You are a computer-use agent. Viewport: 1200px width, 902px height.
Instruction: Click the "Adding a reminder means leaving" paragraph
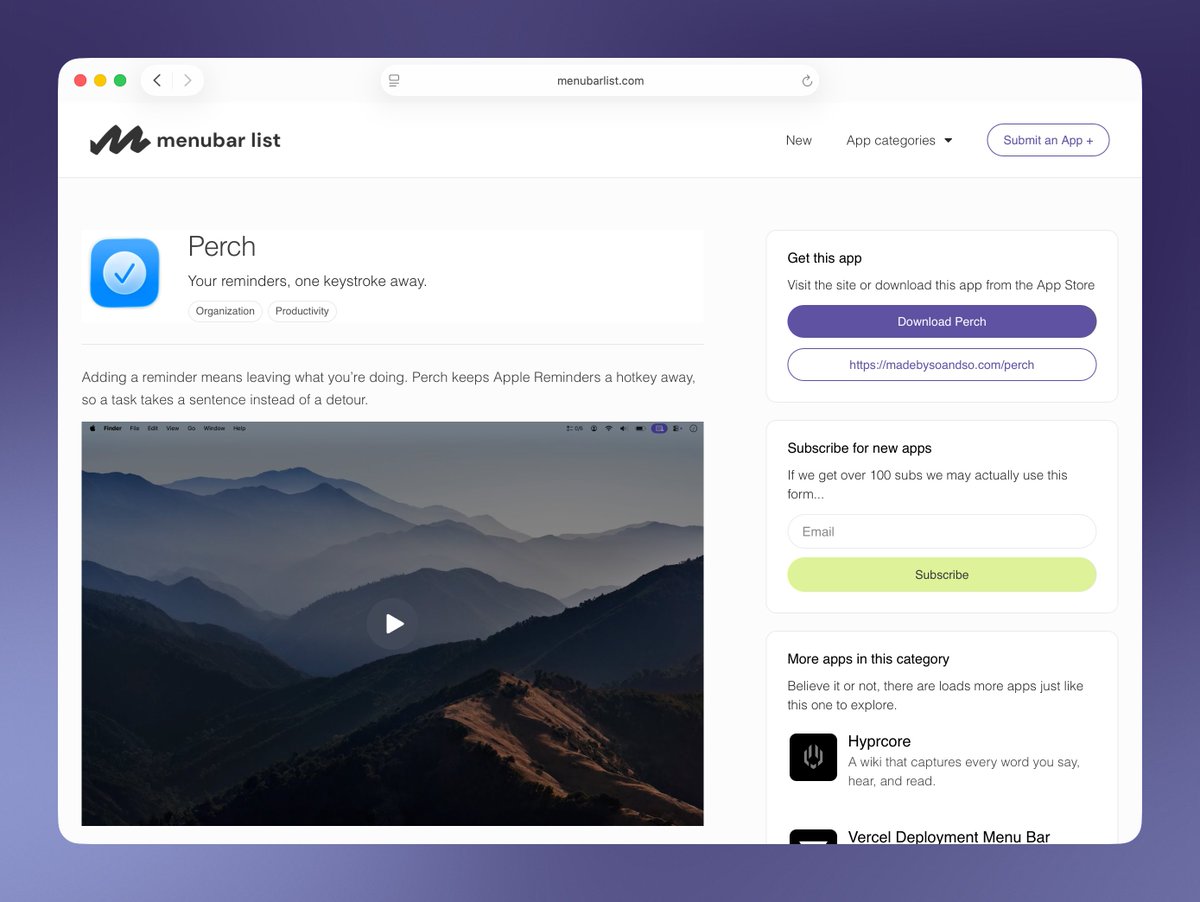click(x=389, y=388)
